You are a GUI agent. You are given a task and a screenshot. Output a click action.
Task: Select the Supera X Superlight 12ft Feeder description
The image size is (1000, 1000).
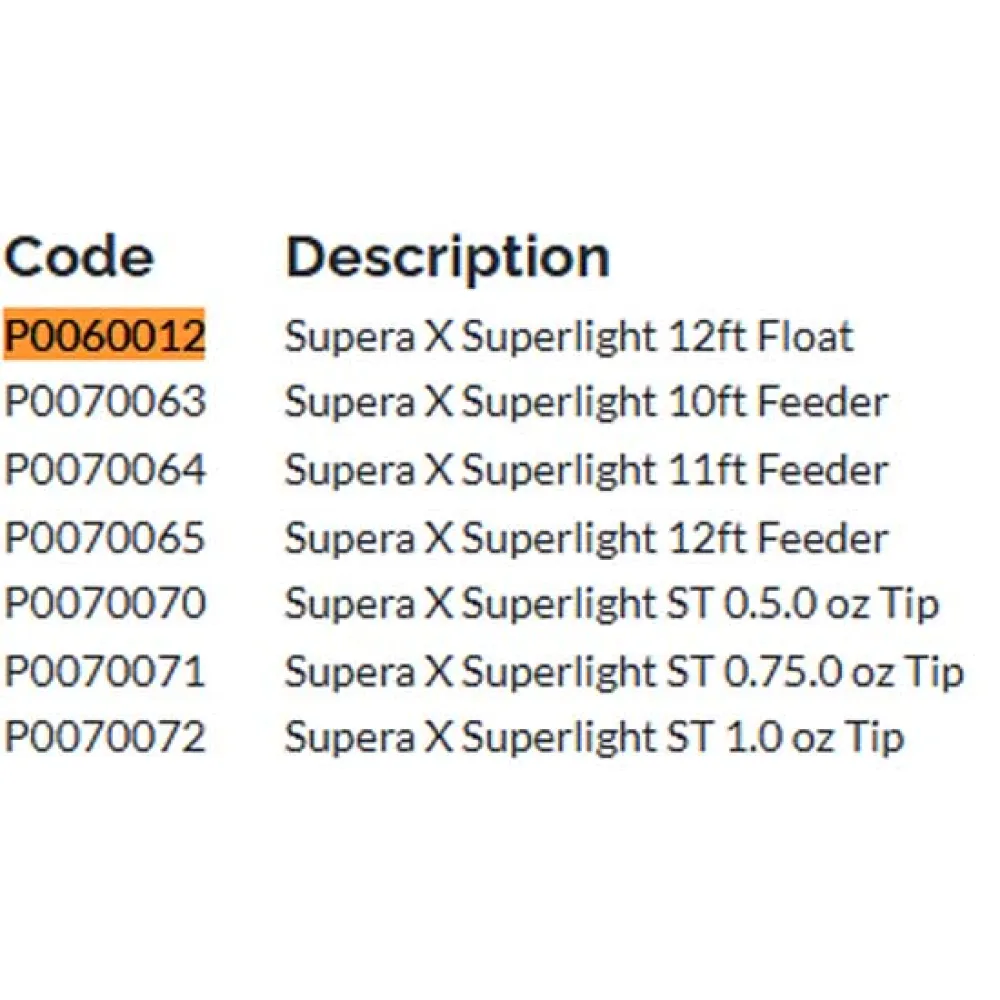click(x=586, y=537)
